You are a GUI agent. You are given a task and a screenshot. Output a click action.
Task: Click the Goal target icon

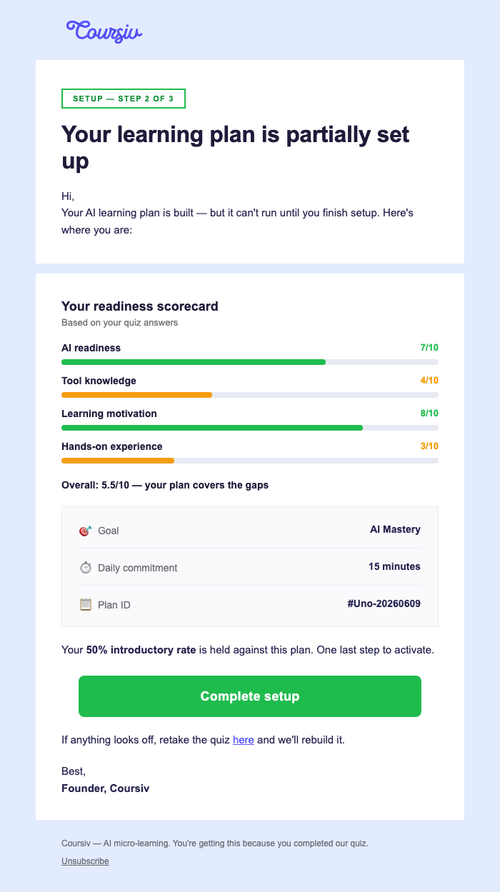(x=85, y=531)
